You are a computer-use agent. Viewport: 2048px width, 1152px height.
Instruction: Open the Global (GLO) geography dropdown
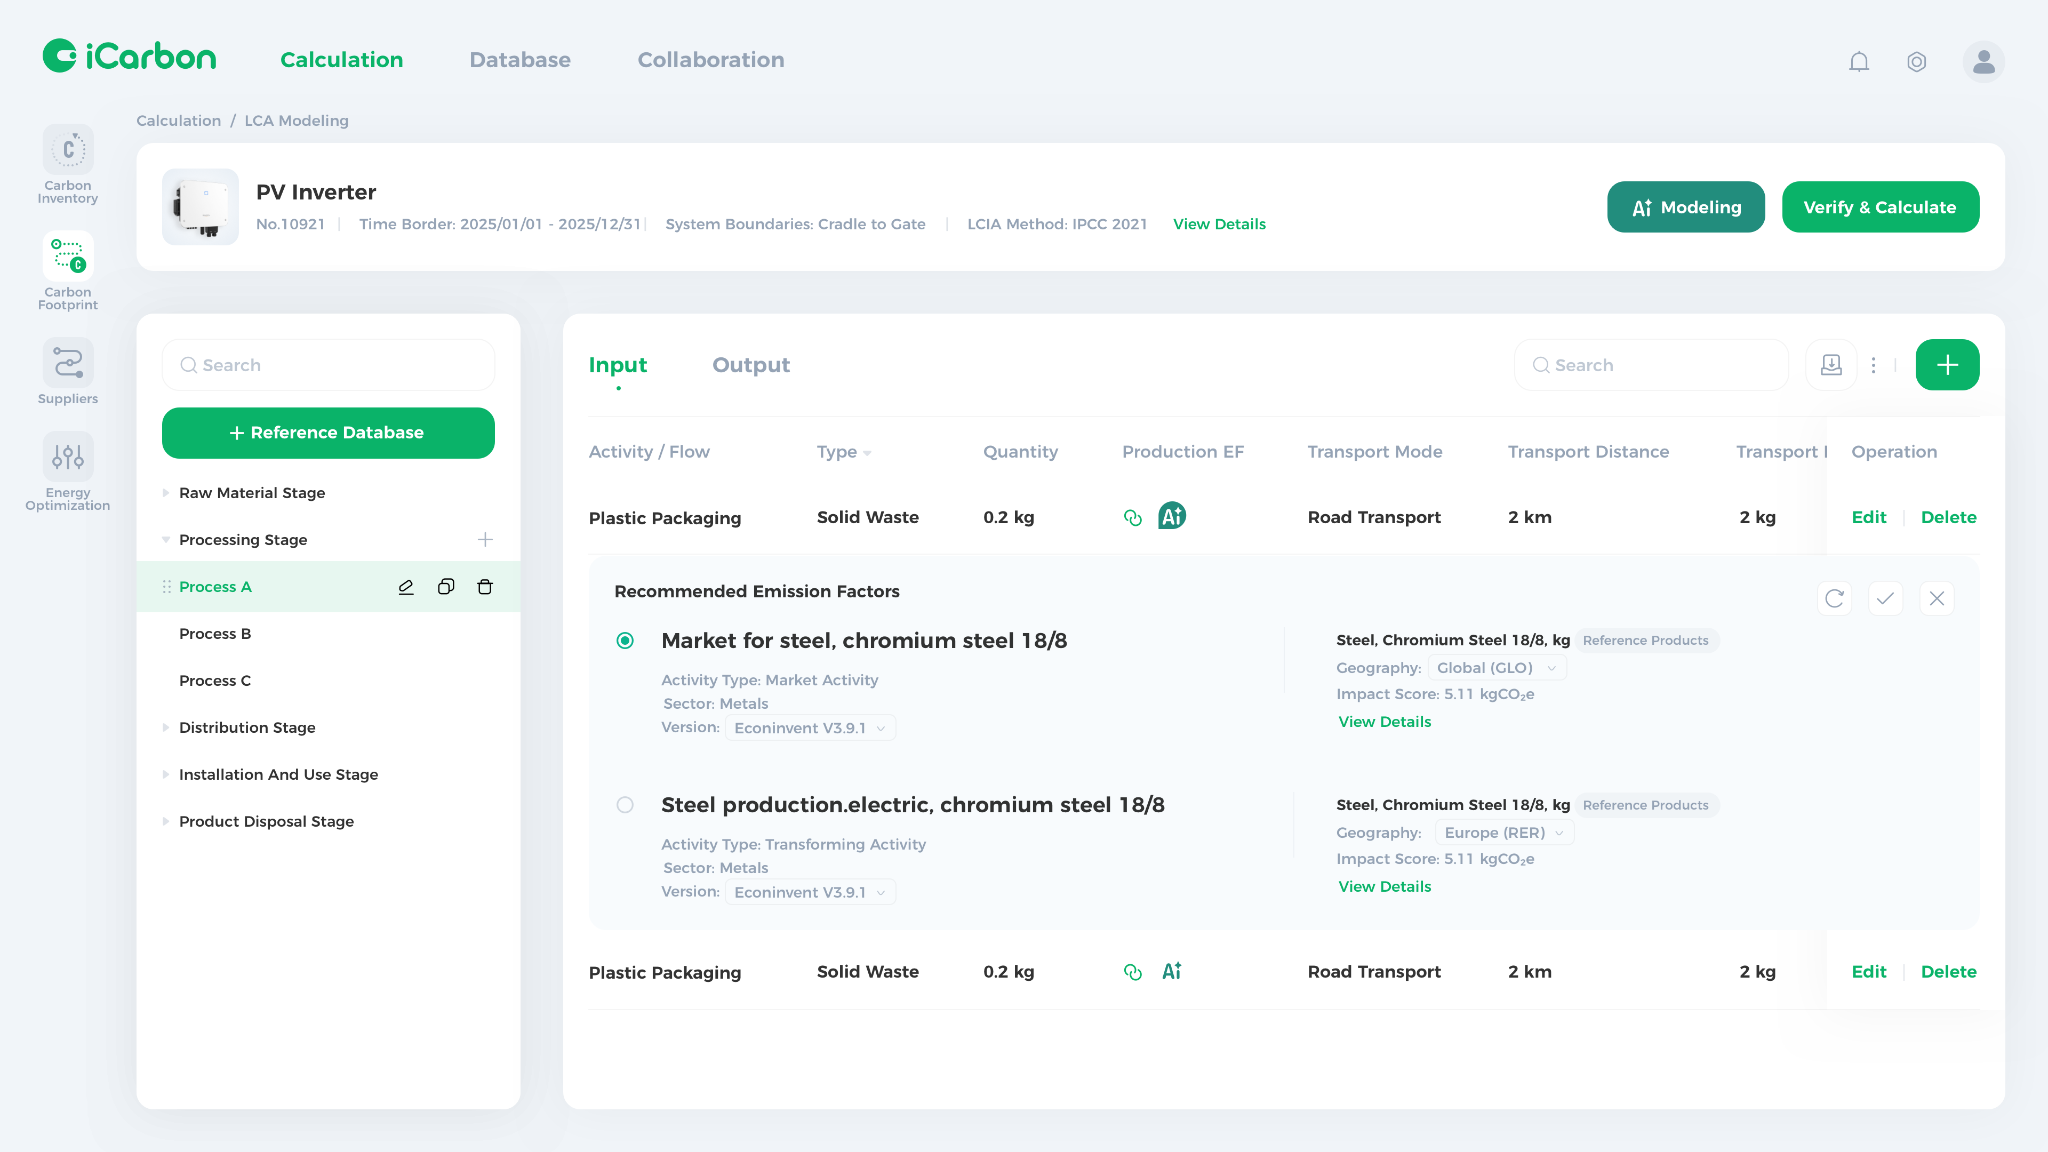pyautogui.click(x=1496, y=668)
